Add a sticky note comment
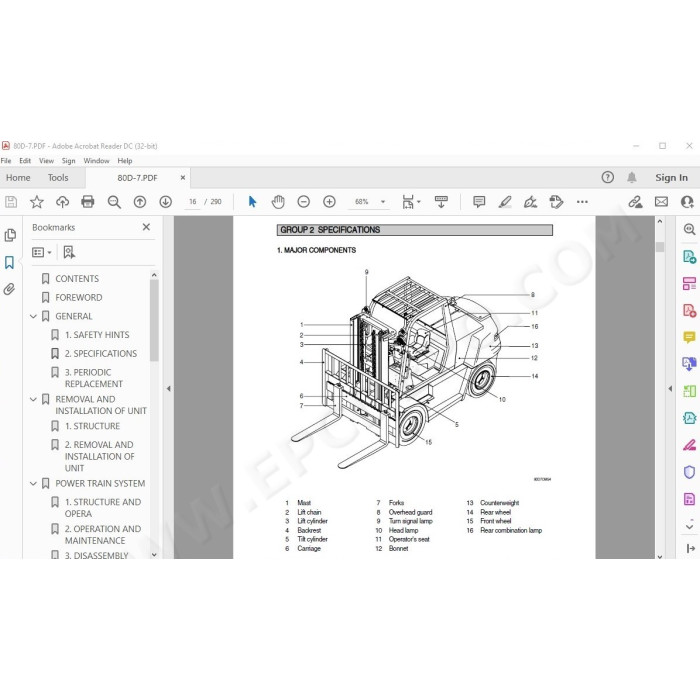 click(479, 202)
